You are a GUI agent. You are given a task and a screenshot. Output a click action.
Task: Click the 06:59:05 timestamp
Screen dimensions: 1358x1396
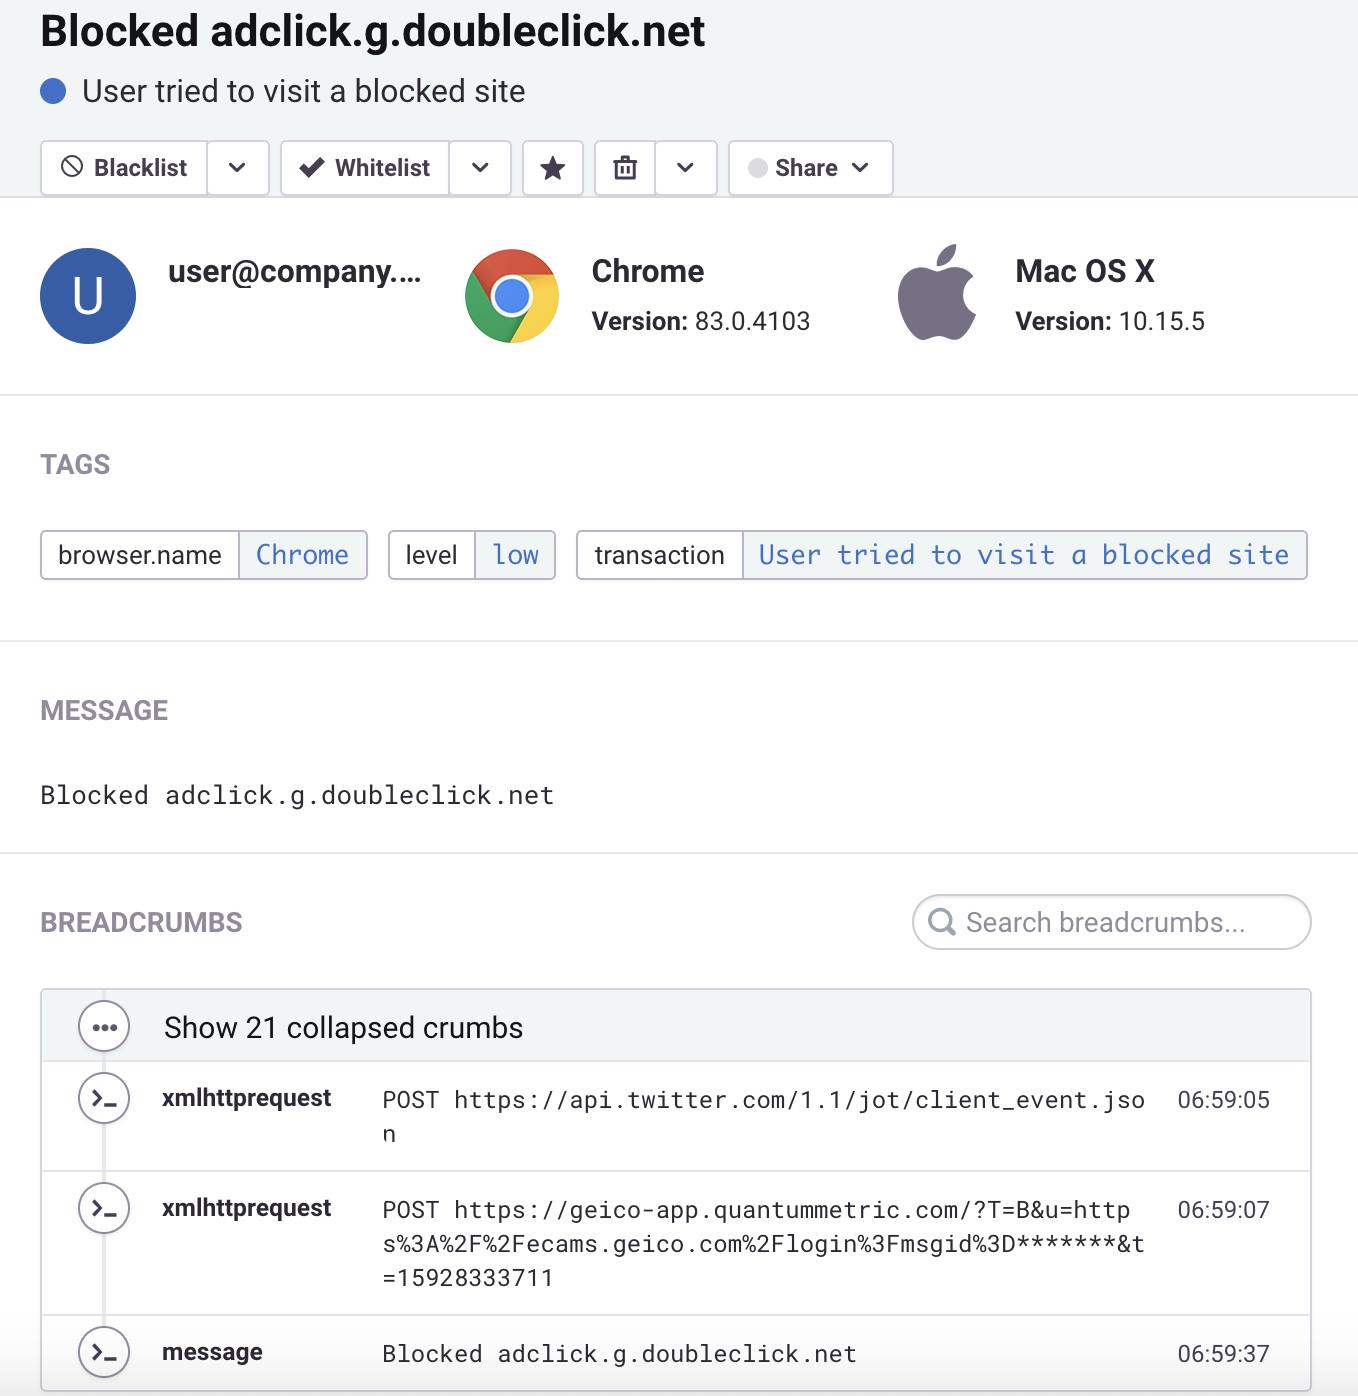click(1223, 1100)
